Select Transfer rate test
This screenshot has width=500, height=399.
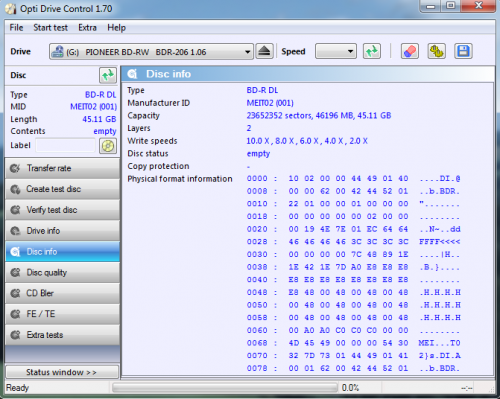[x=63, y=168]
